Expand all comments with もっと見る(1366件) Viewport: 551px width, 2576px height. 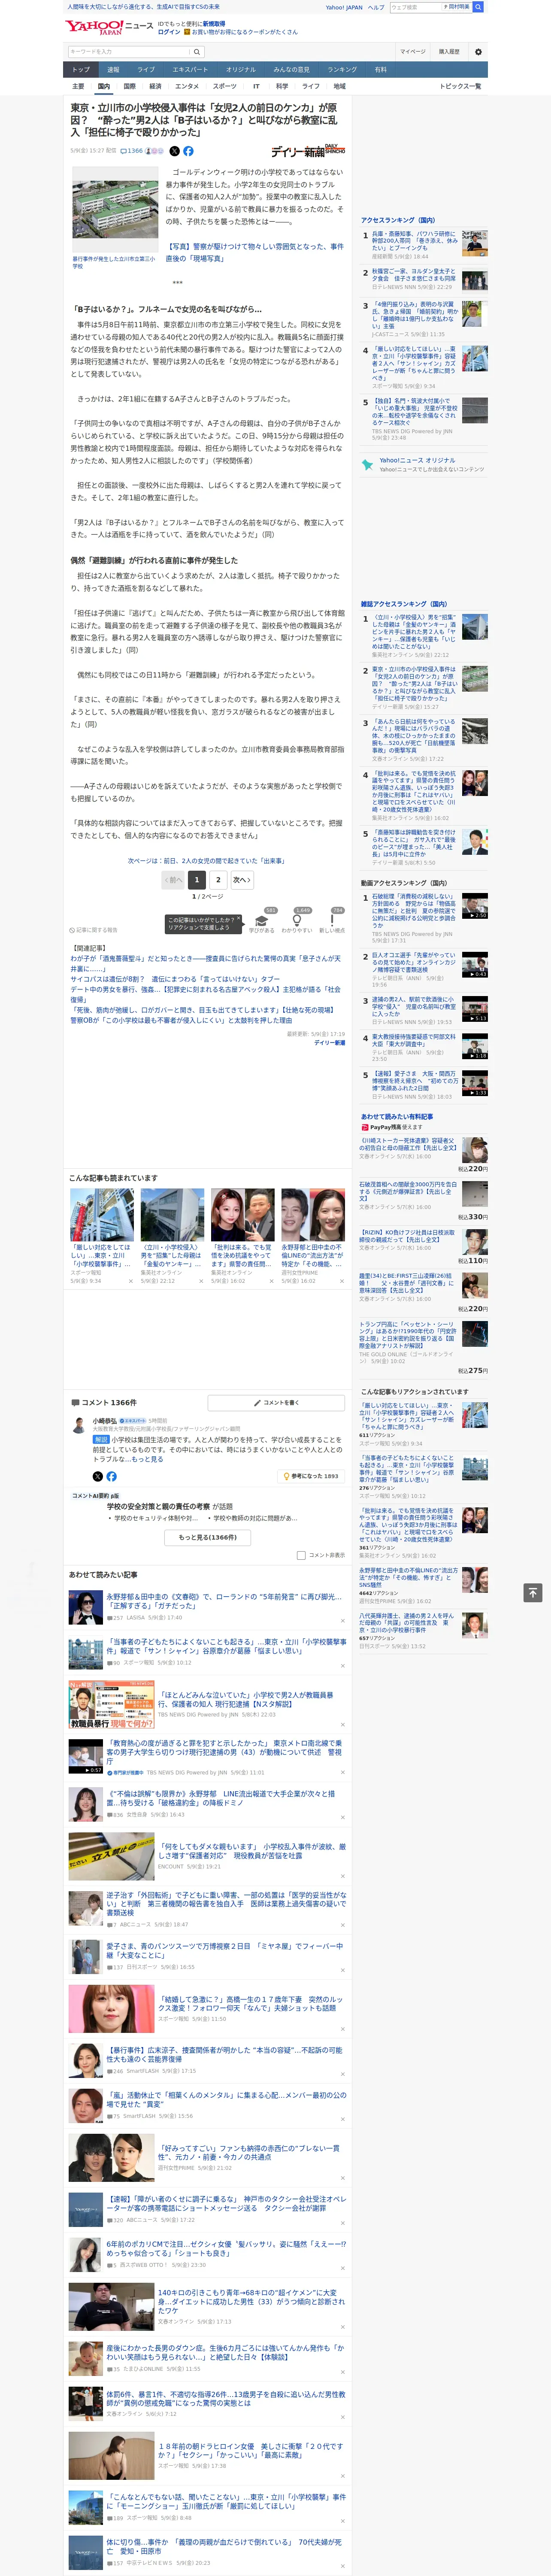tap(208, 1537)
